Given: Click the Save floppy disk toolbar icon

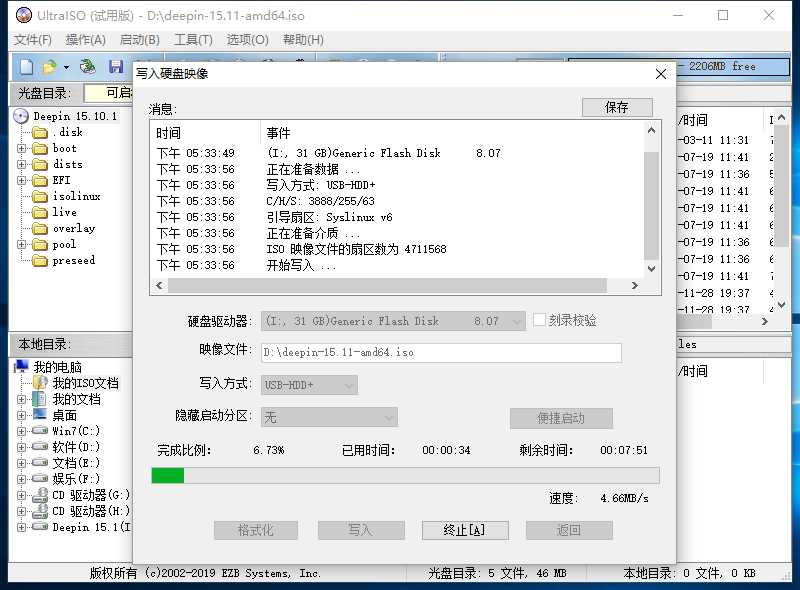Looking at the screenshot, I should pyautogui.click(x=116, y=66).
